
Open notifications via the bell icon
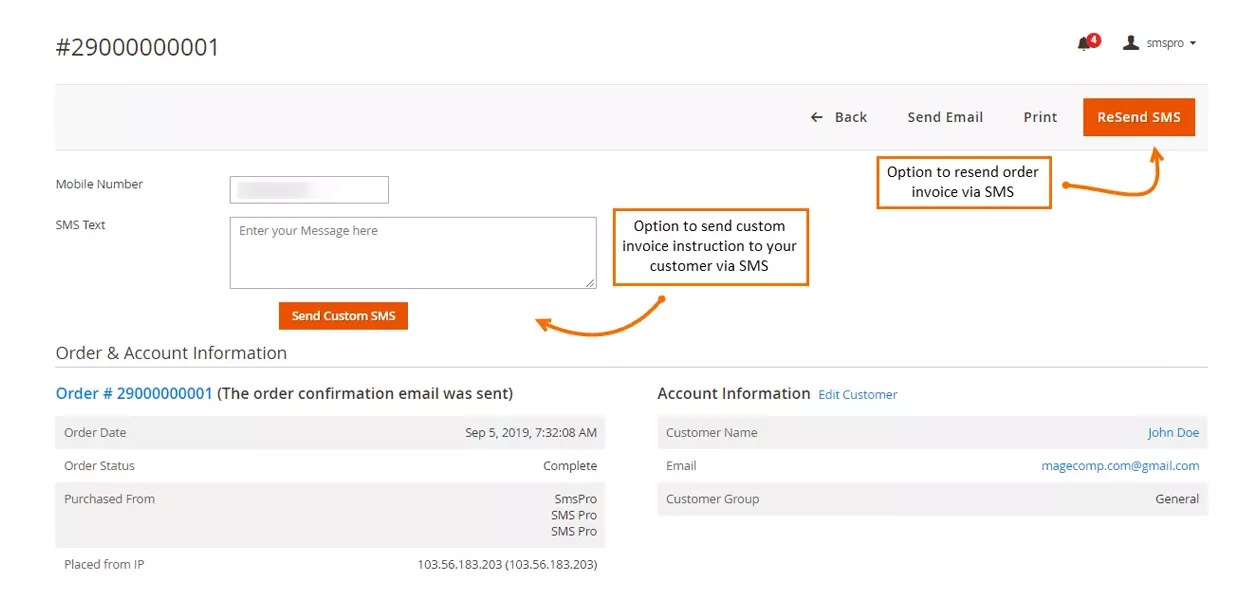point(1085,44)
